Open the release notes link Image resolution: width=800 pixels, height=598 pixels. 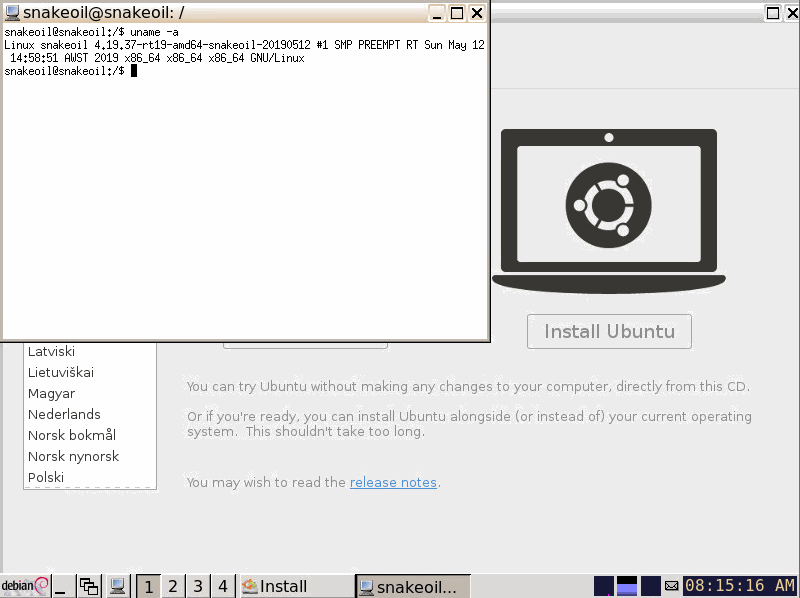coord(393,483)
